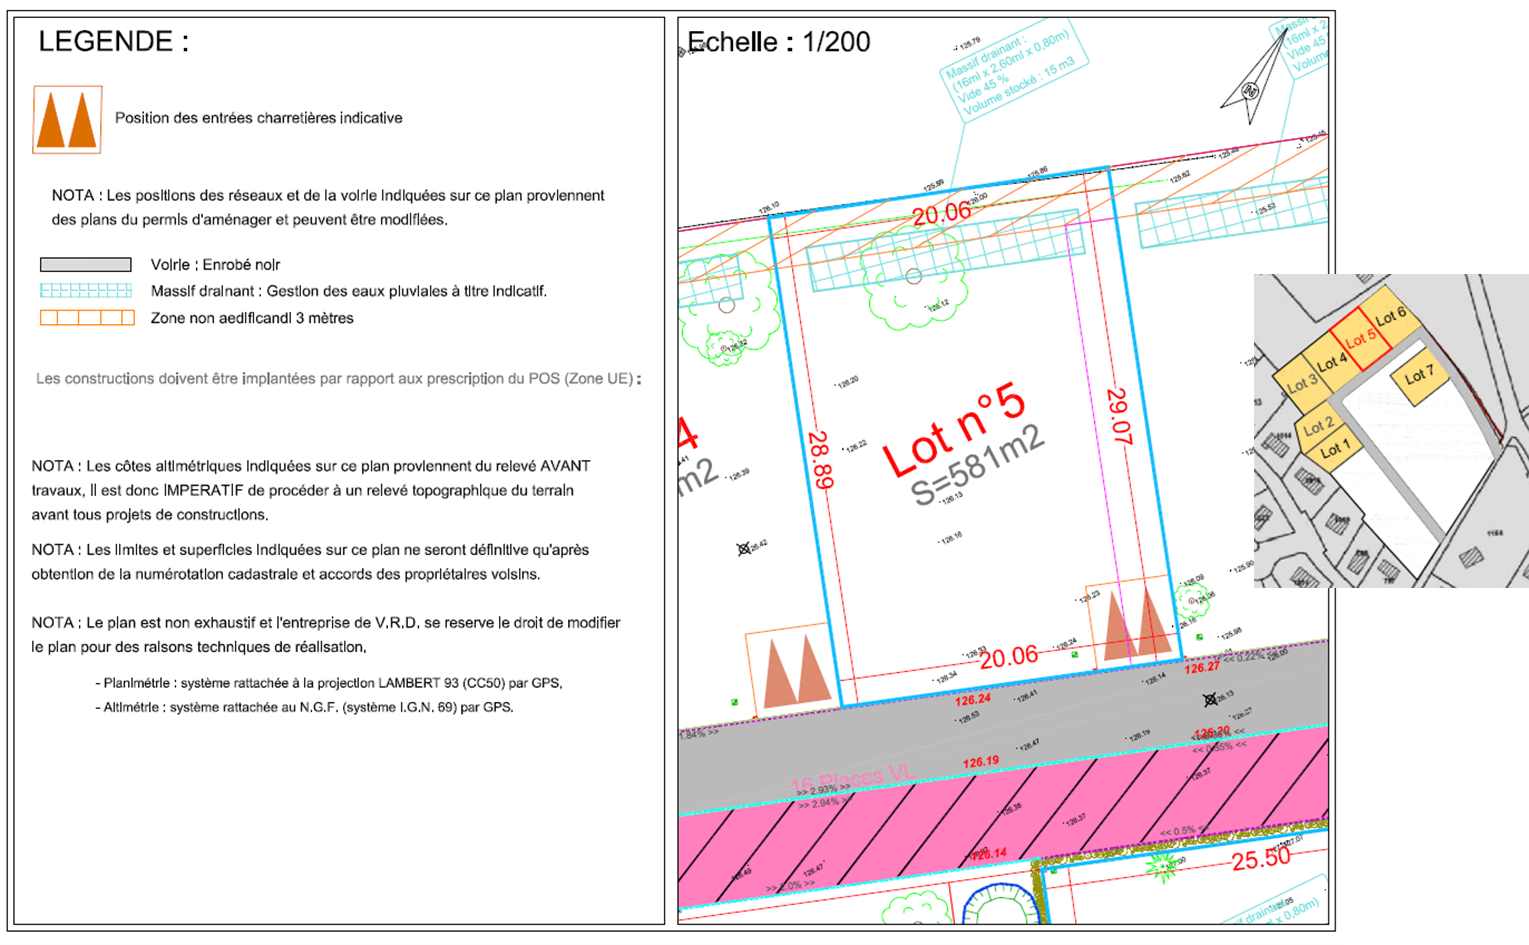
Task: Click the grey Voirie Enrobé noir swatch
Action: [86, 265]
